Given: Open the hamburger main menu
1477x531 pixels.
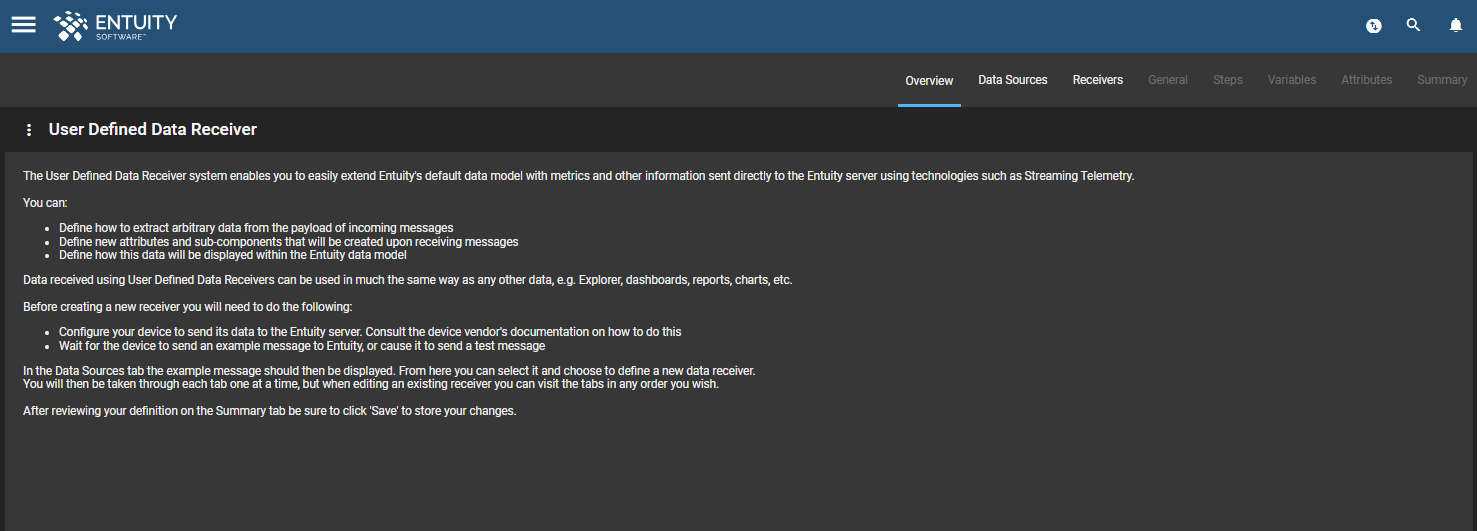Looking at the screenshot, I should coord(24,25).
